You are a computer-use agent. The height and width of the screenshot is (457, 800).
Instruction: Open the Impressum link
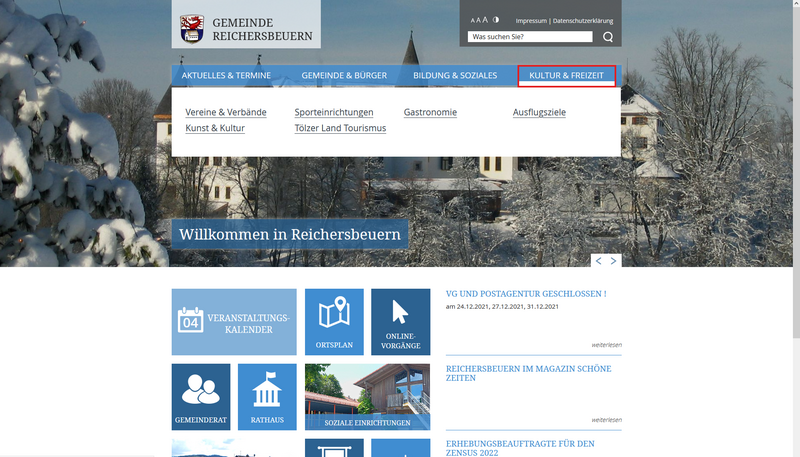[x=531, y=20]
